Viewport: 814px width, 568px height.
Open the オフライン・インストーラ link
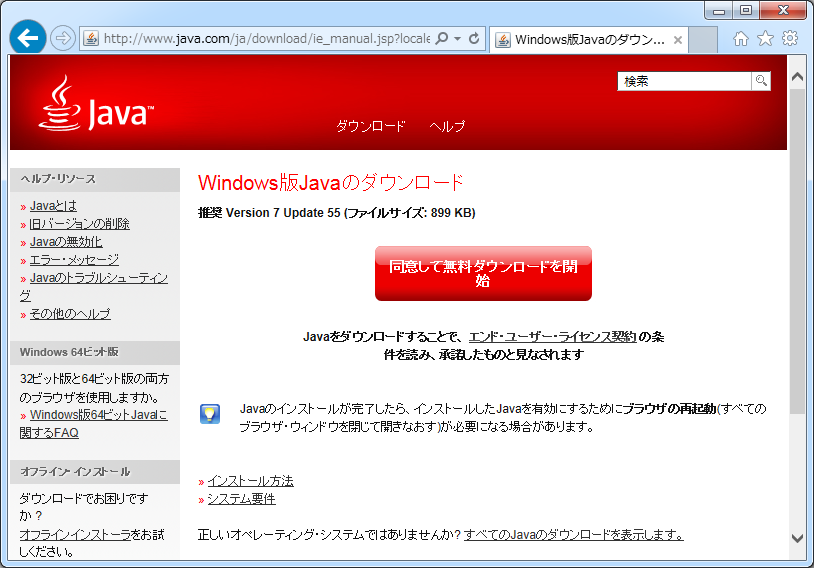coord(75,535)
